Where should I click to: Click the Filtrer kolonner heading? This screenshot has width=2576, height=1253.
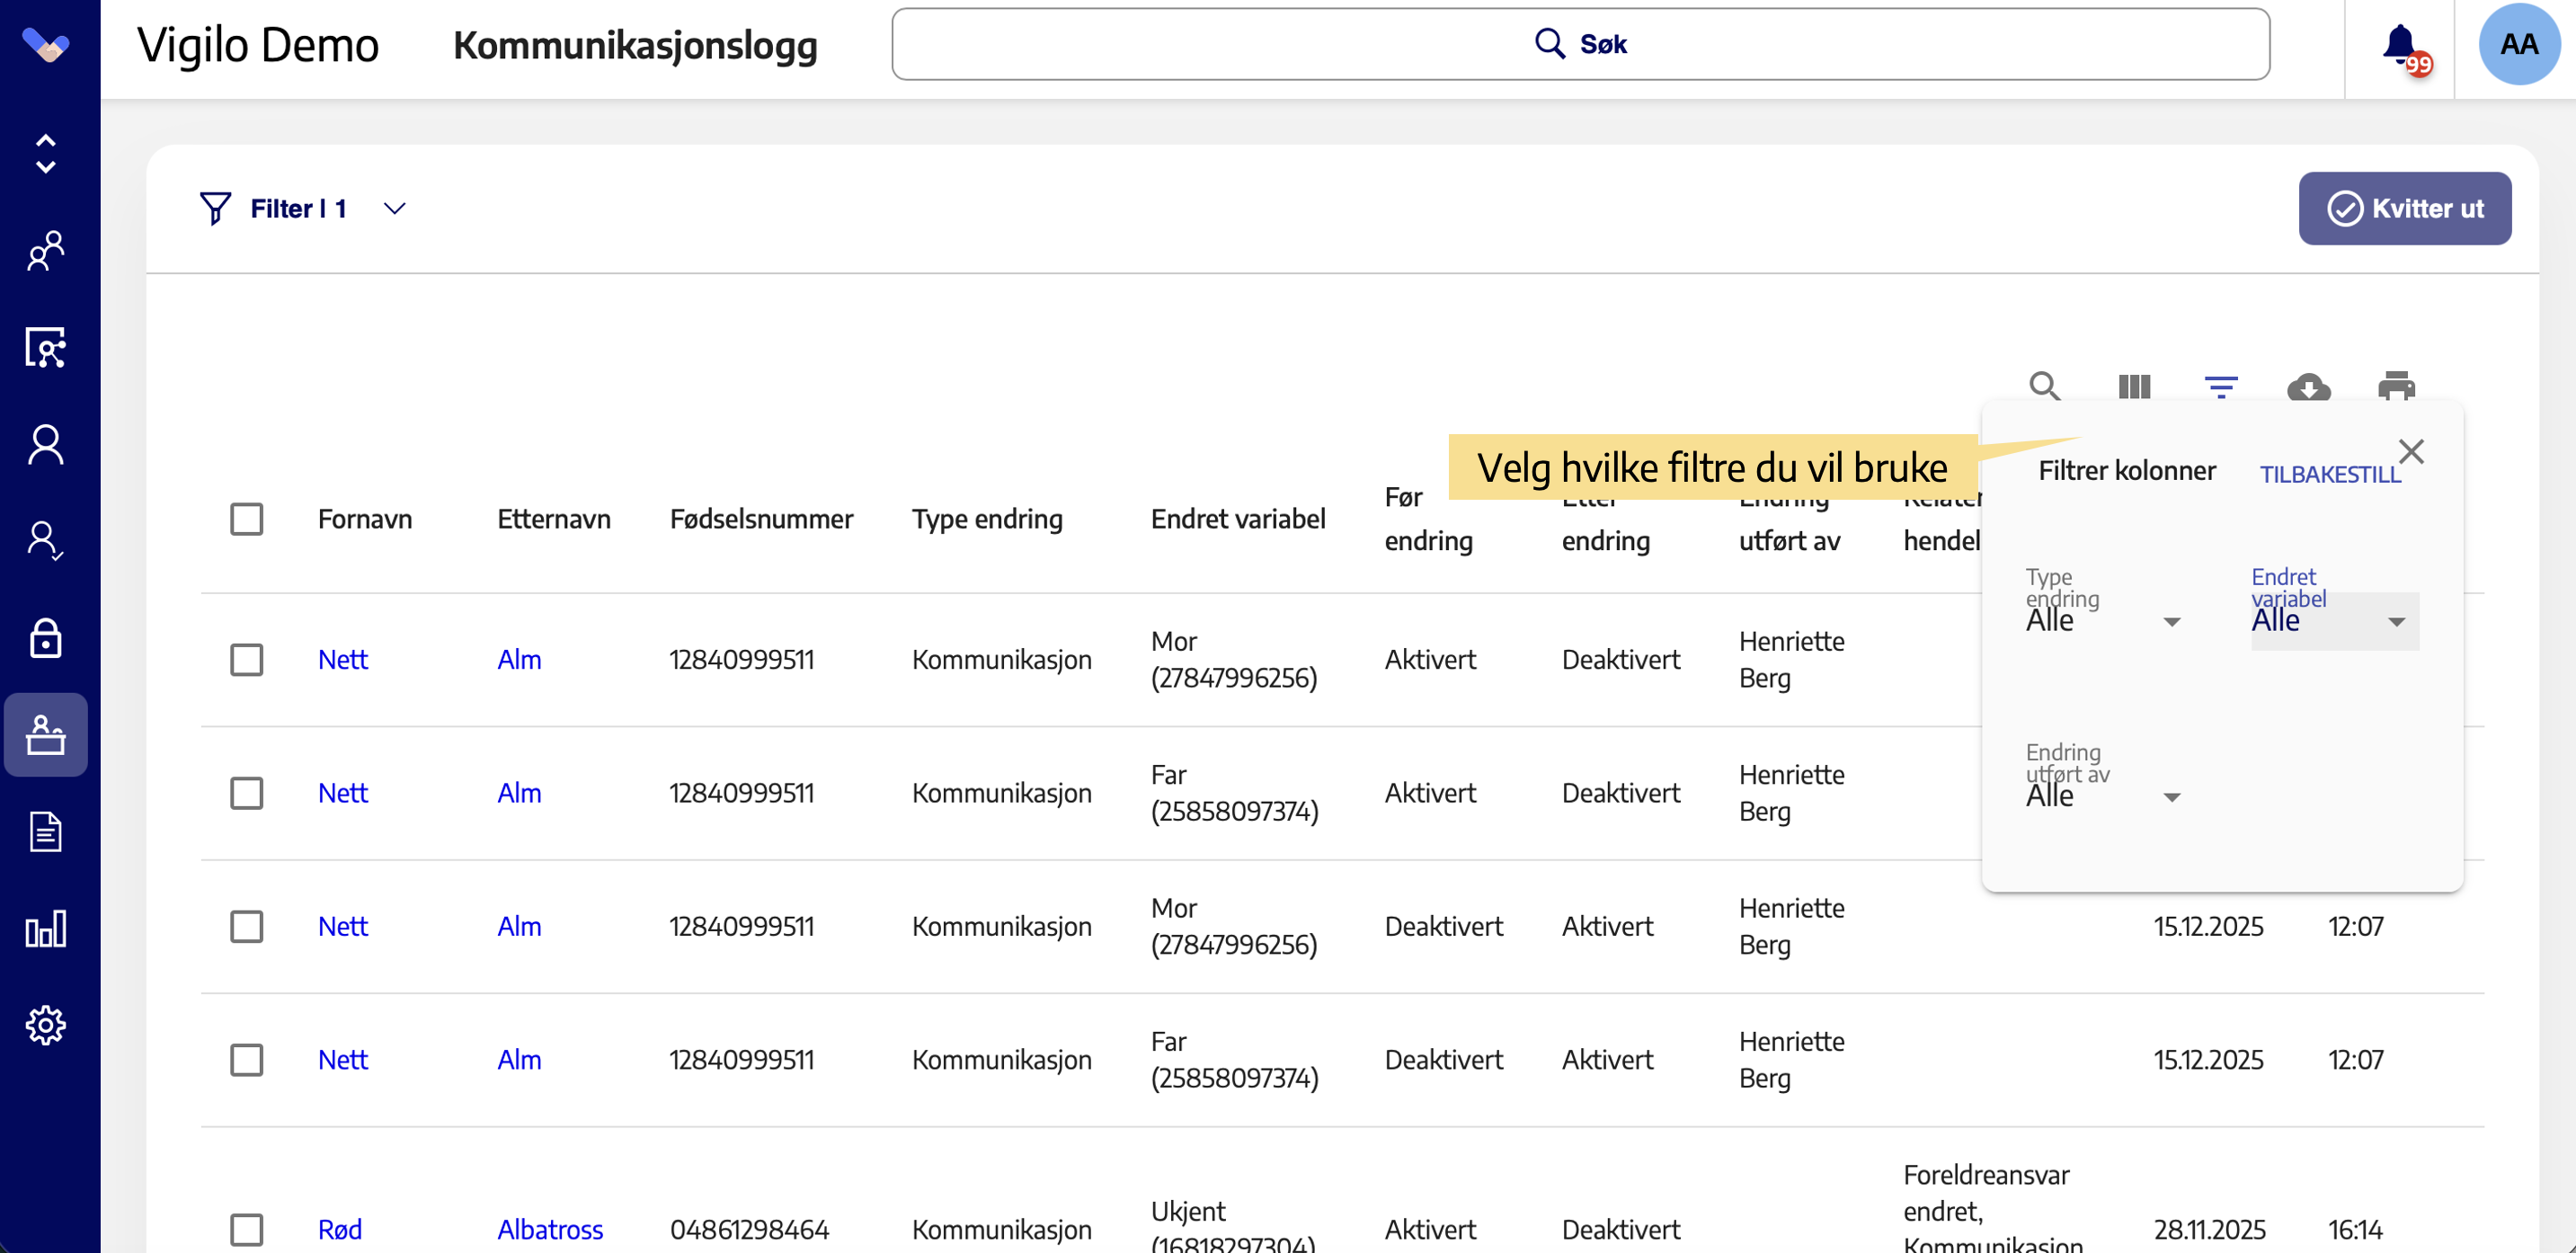pyautogui.click(x=2127, y=470)
